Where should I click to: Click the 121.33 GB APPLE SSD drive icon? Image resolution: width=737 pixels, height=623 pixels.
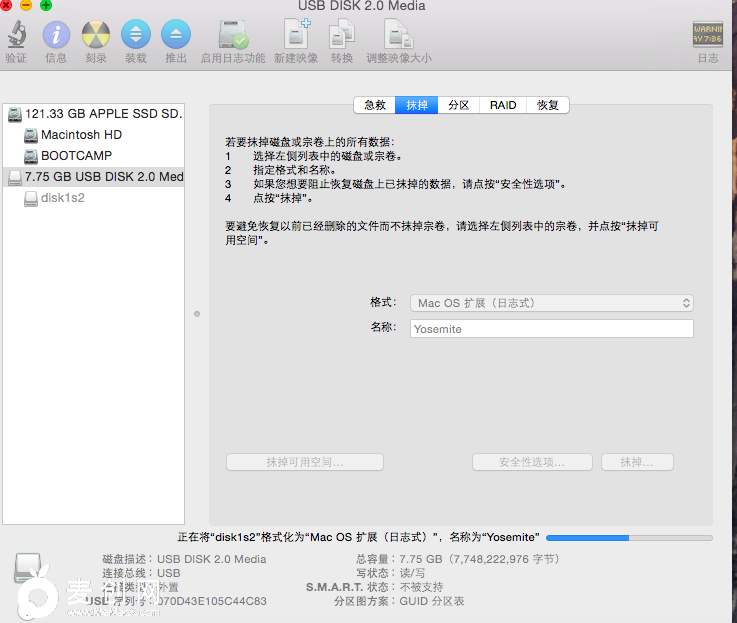coord(15,114)
